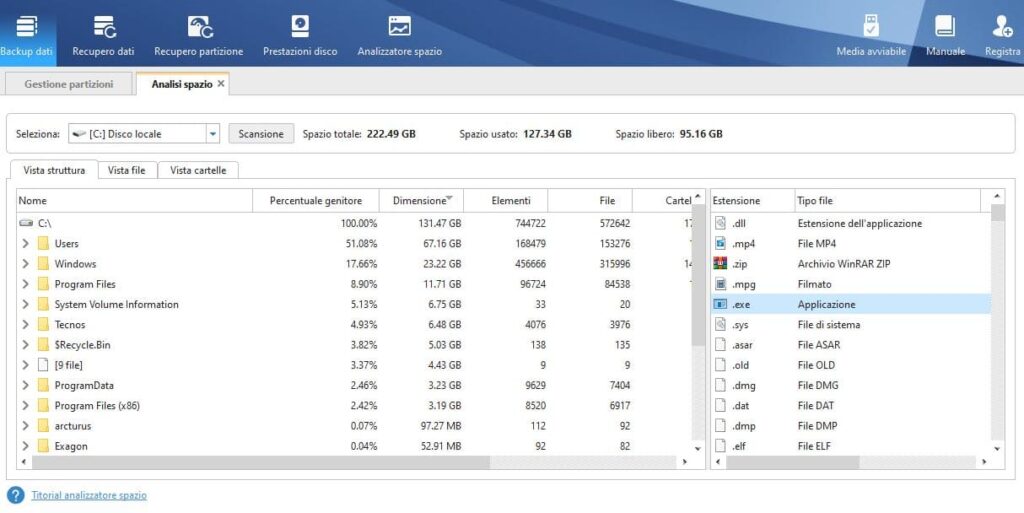Open the Backup dati tool
1024x513 pixels.
(x=27, y=35)
